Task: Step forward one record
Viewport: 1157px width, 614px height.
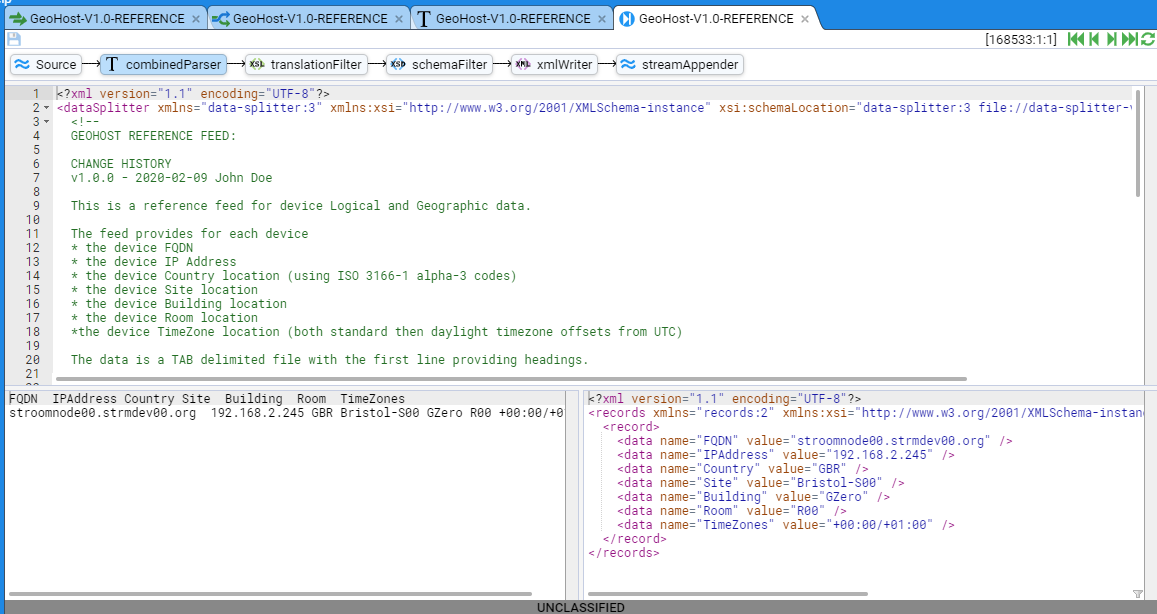Action: coord(1112,39)
